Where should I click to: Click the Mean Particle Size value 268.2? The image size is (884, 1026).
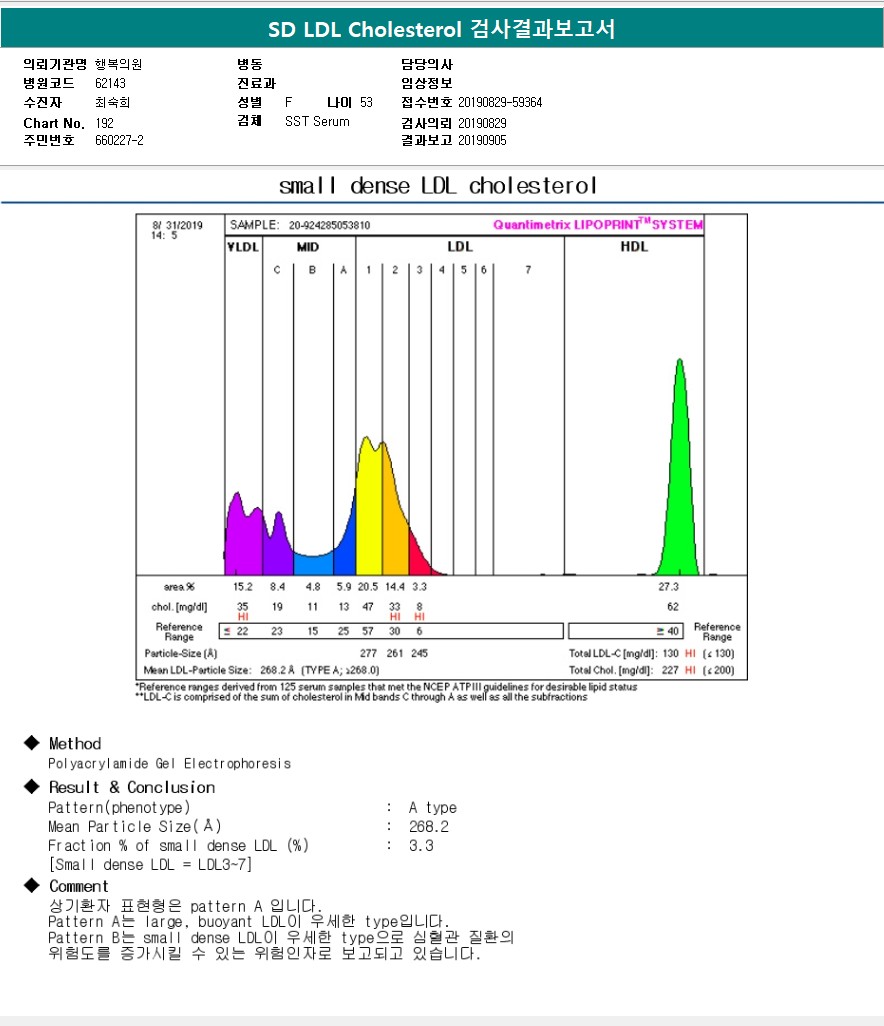click(x=428, y=827)
